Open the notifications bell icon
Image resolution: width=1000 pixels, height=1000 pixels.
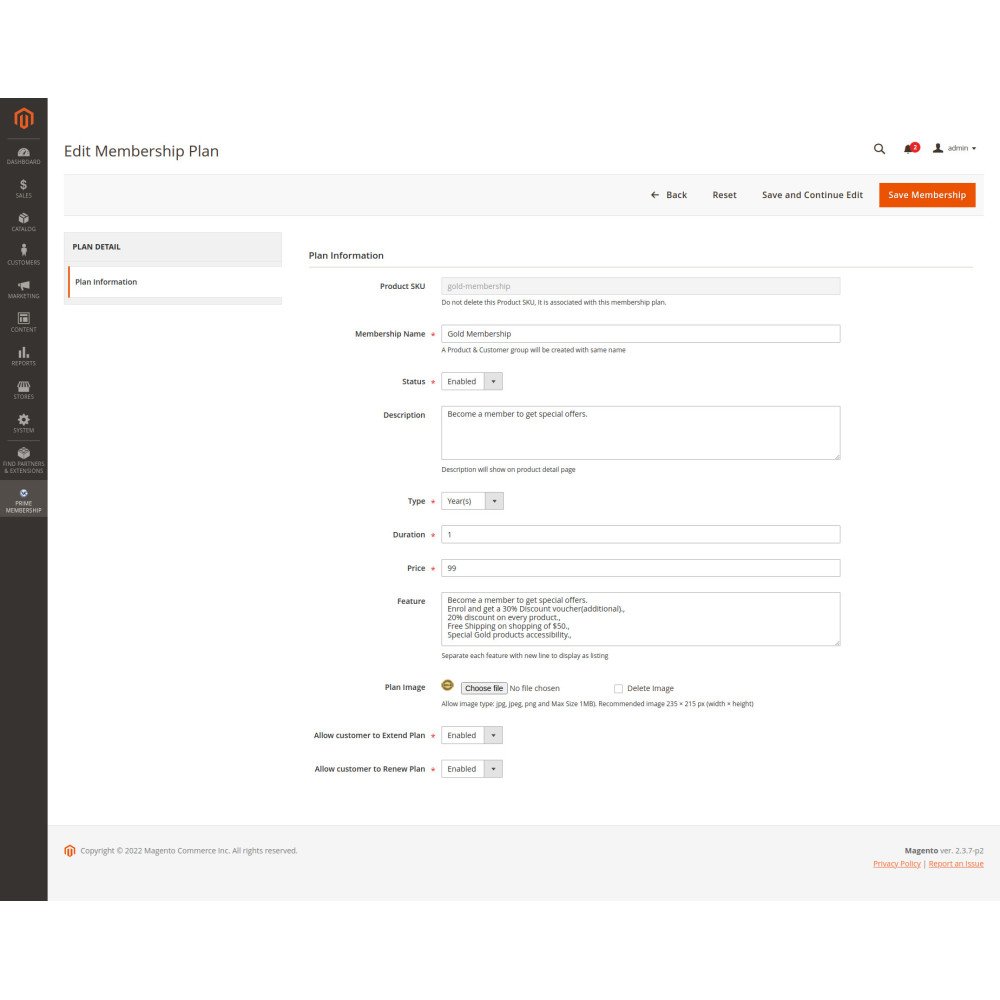(x=910, y=149)
